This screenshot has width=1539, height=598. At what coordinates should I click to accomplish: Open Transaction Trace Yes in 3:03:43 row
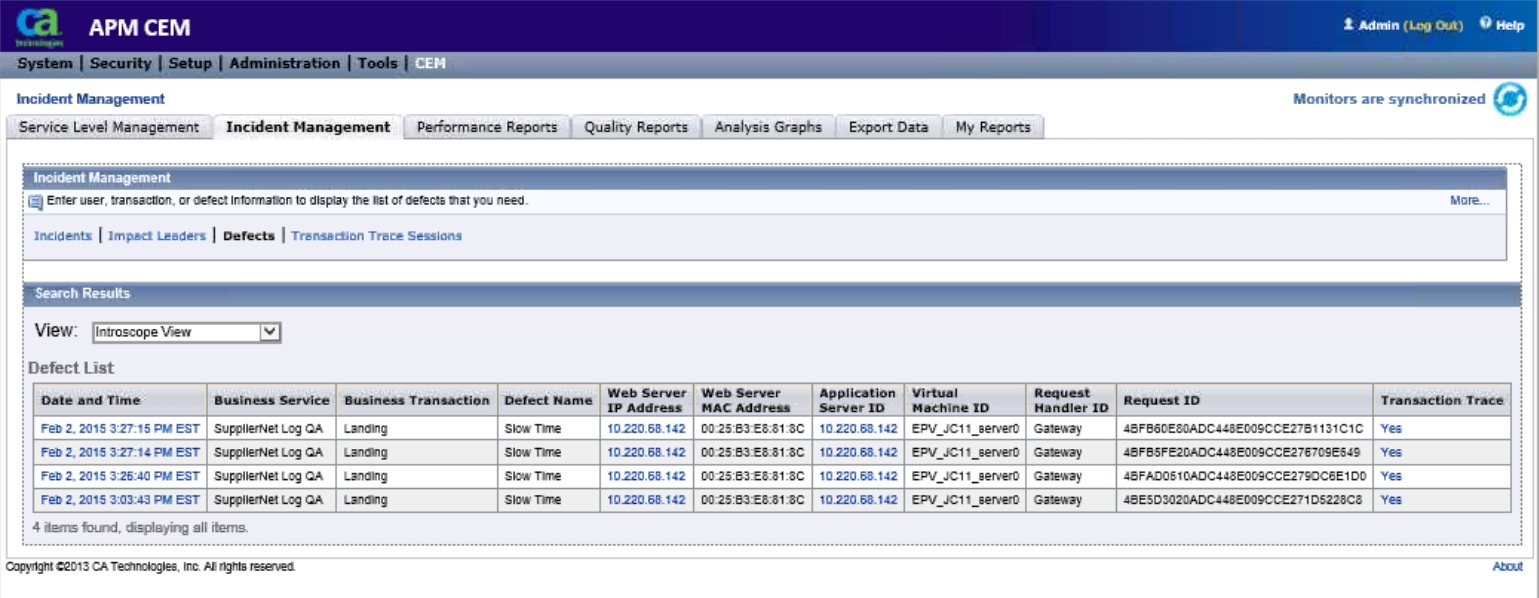coord(1391,500)
